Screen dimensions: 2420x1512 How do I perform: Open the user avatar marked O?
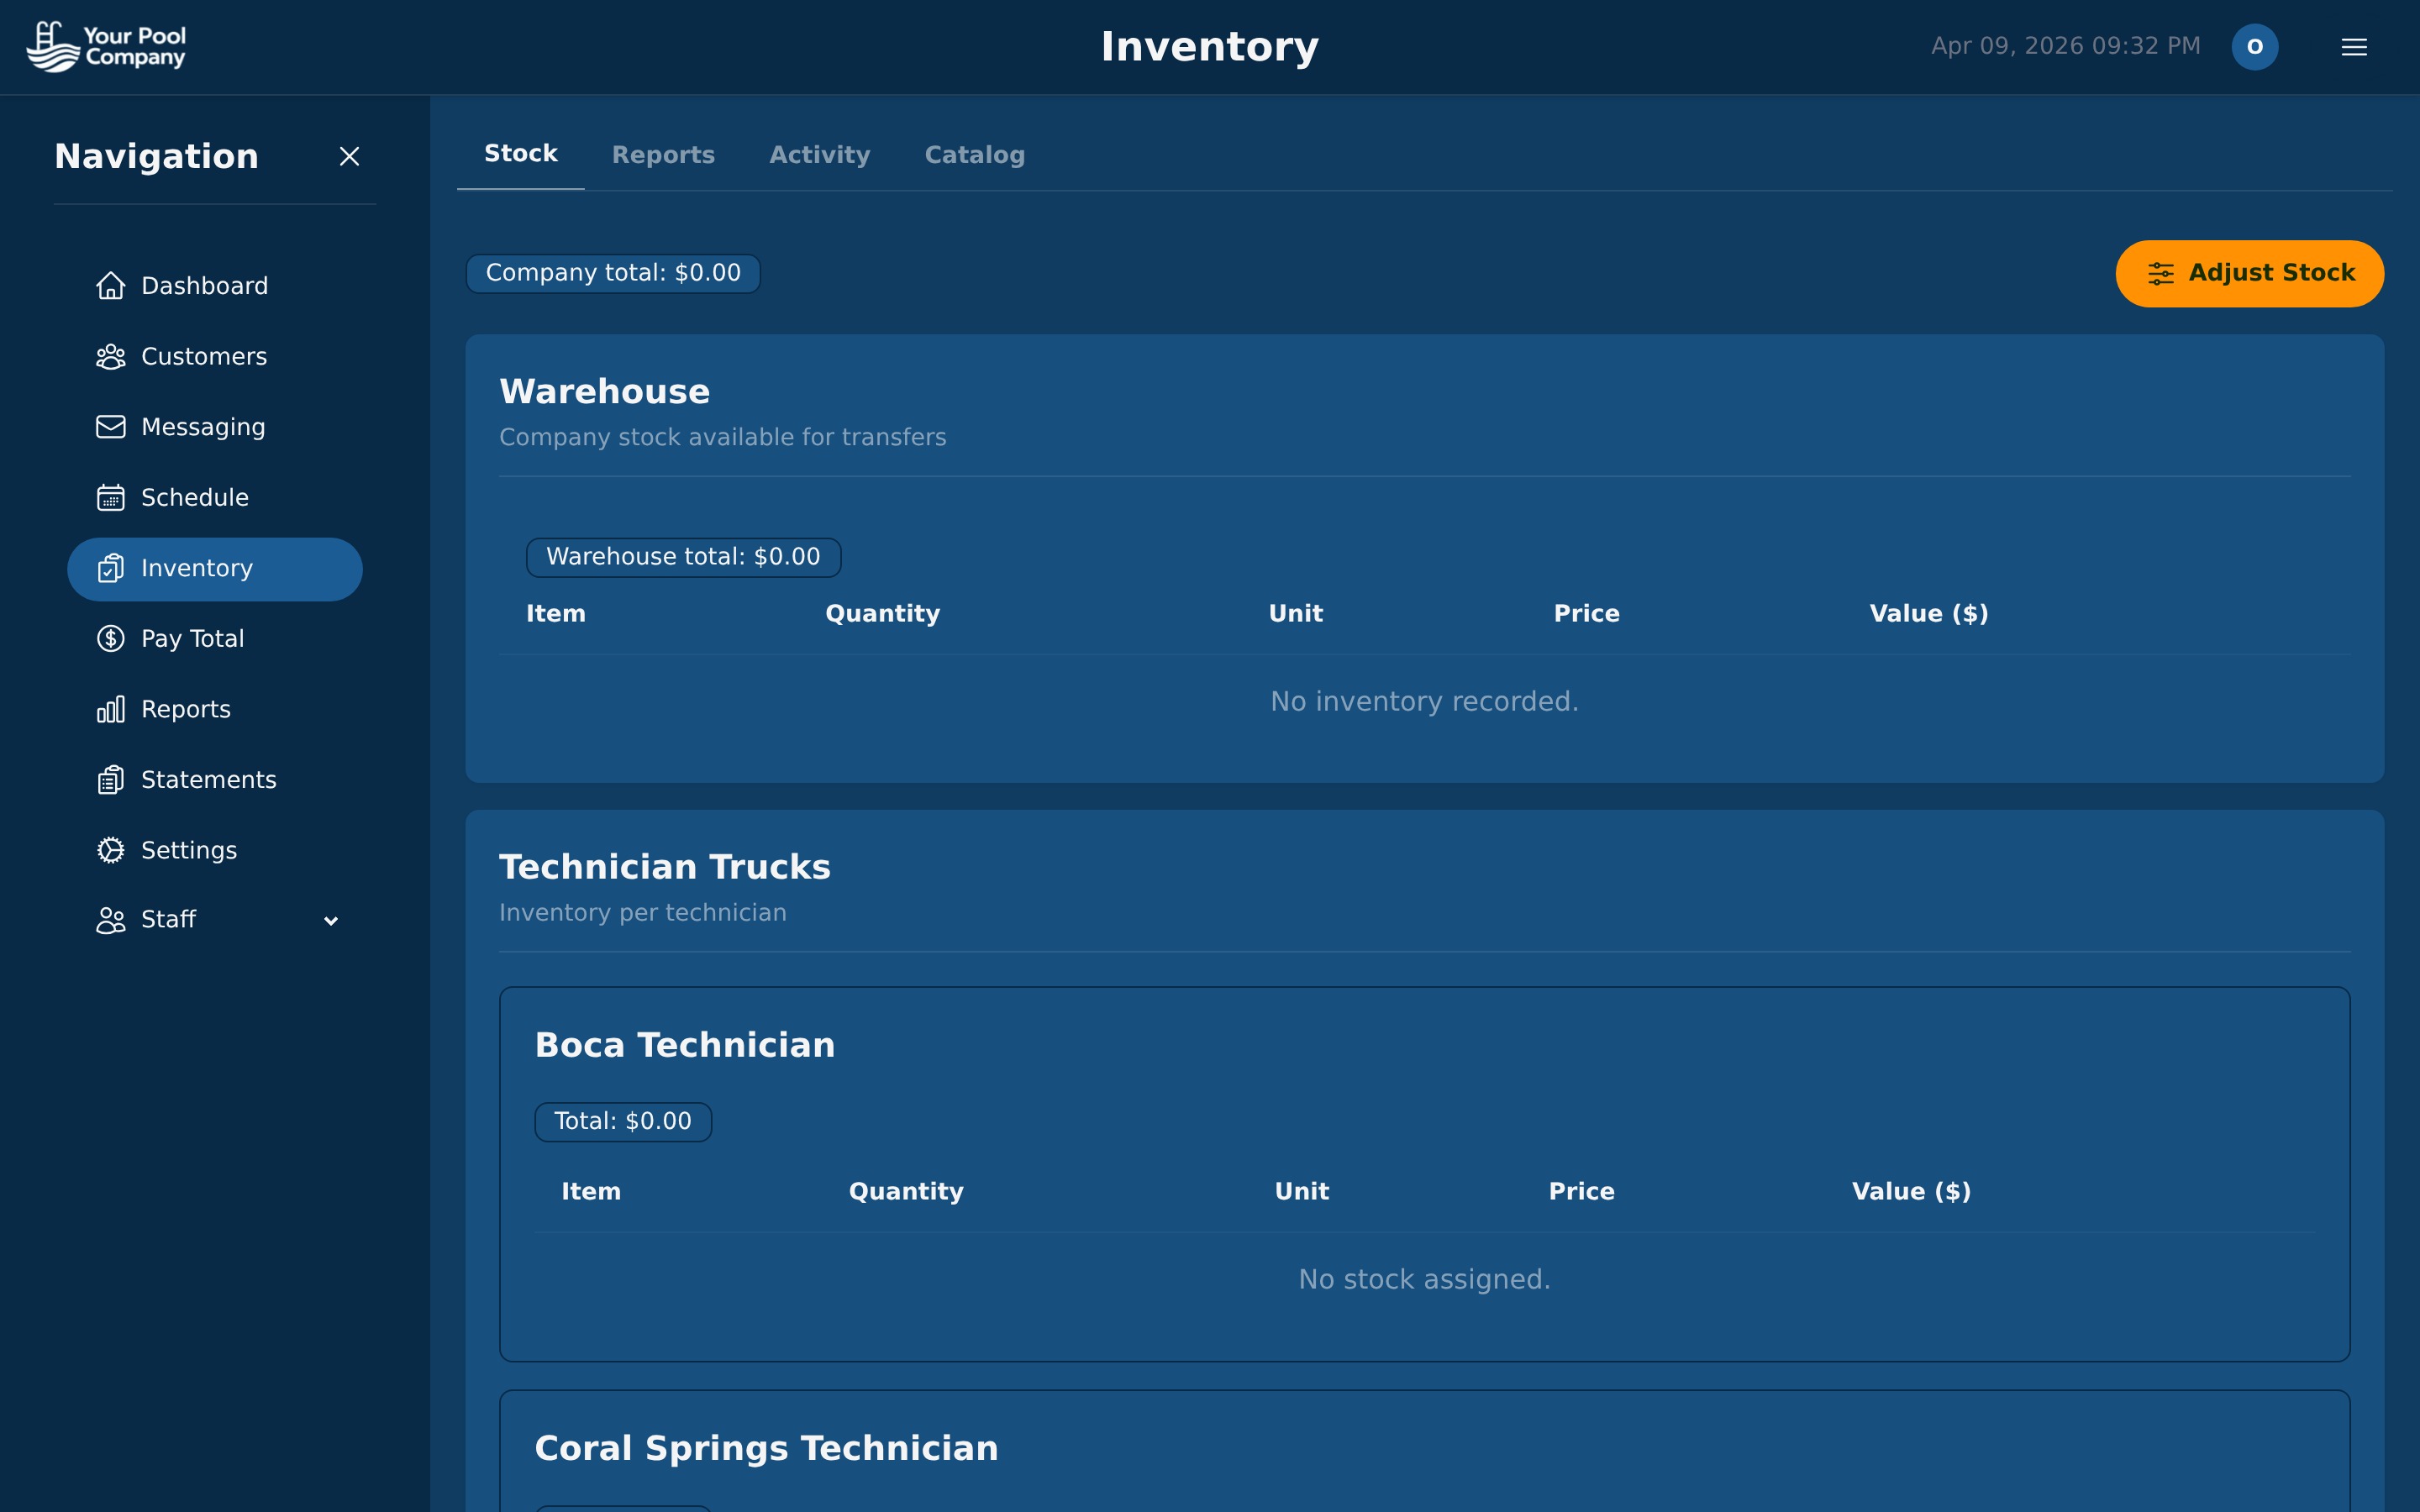pos(2255,46)
